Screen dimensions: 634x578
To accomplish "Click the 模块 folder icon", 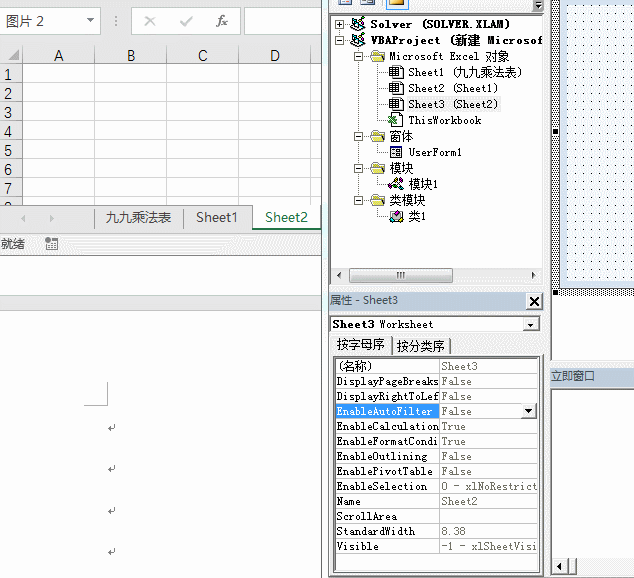I will 378,168.
